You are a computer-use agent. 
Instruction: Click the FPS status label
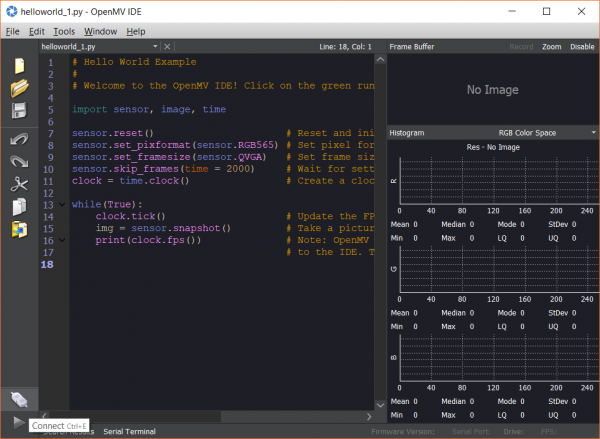tap(549, 432)
